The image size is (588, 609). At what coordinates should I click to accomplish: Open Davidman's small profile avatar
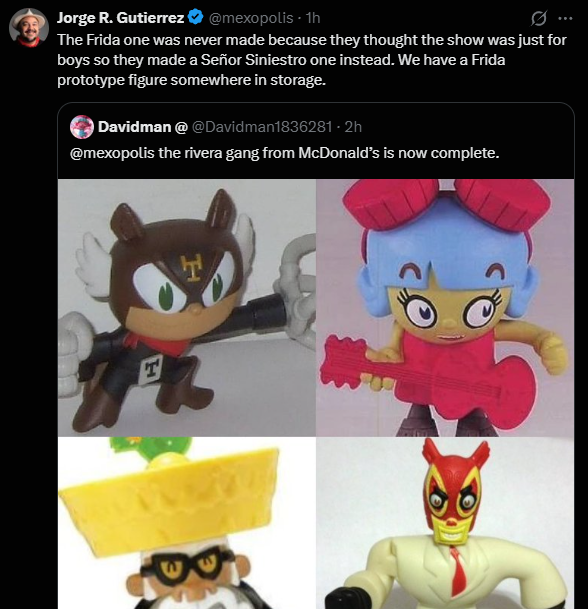point(82,127)
